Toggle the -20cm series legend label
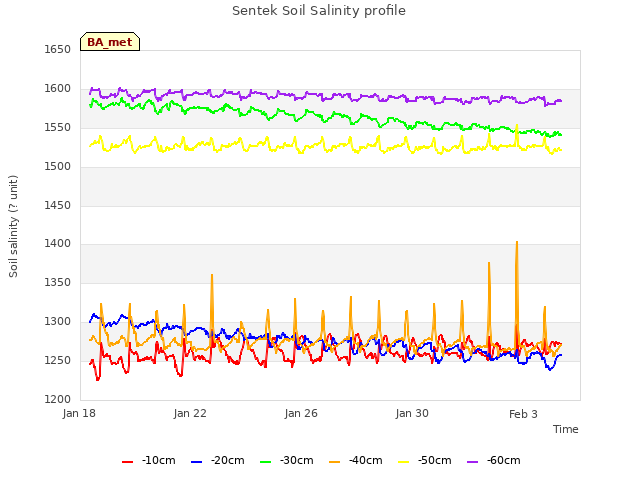Screen dimensions: 640x480 click(x=228, y=460)
